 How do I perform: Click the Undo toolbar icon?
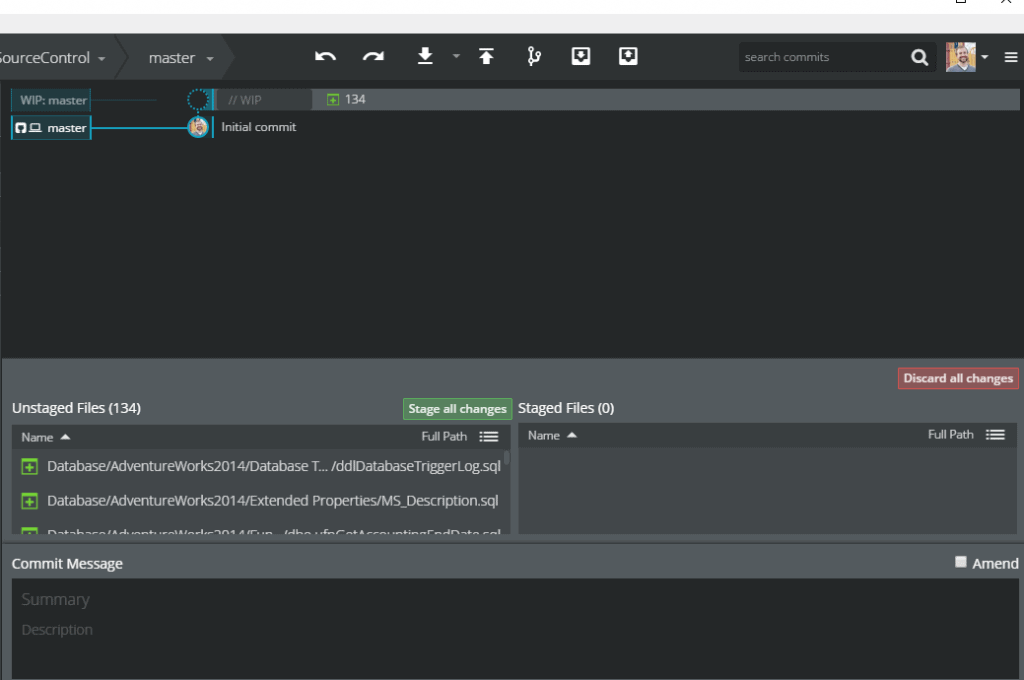click(325, 57)
